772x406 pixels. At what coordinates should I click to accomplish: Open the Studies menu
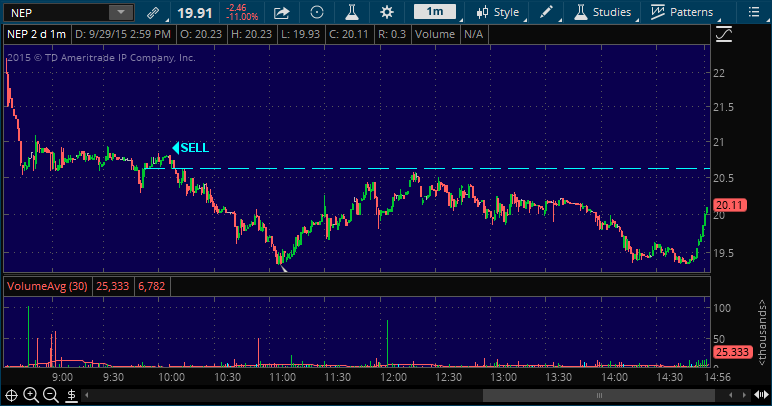(x=605, y=13)
